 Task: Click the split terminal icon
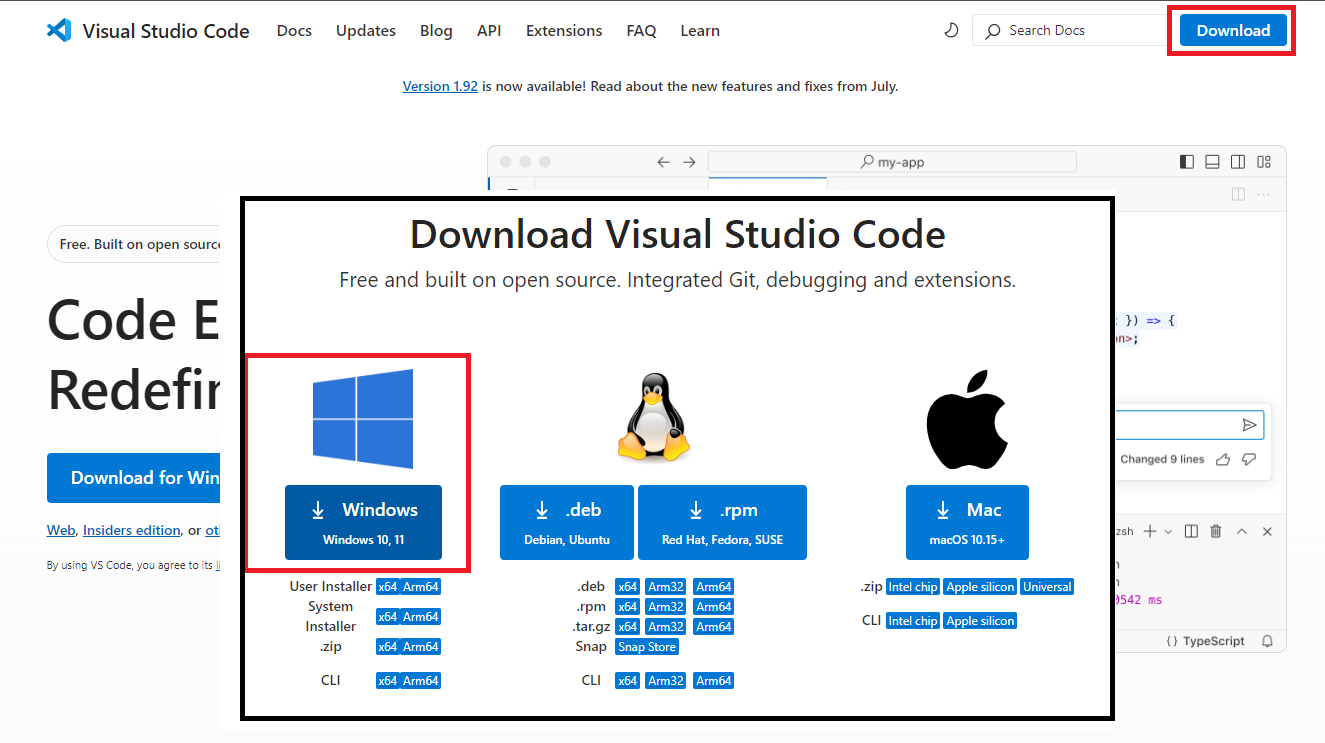click(x=1191, y=531)
